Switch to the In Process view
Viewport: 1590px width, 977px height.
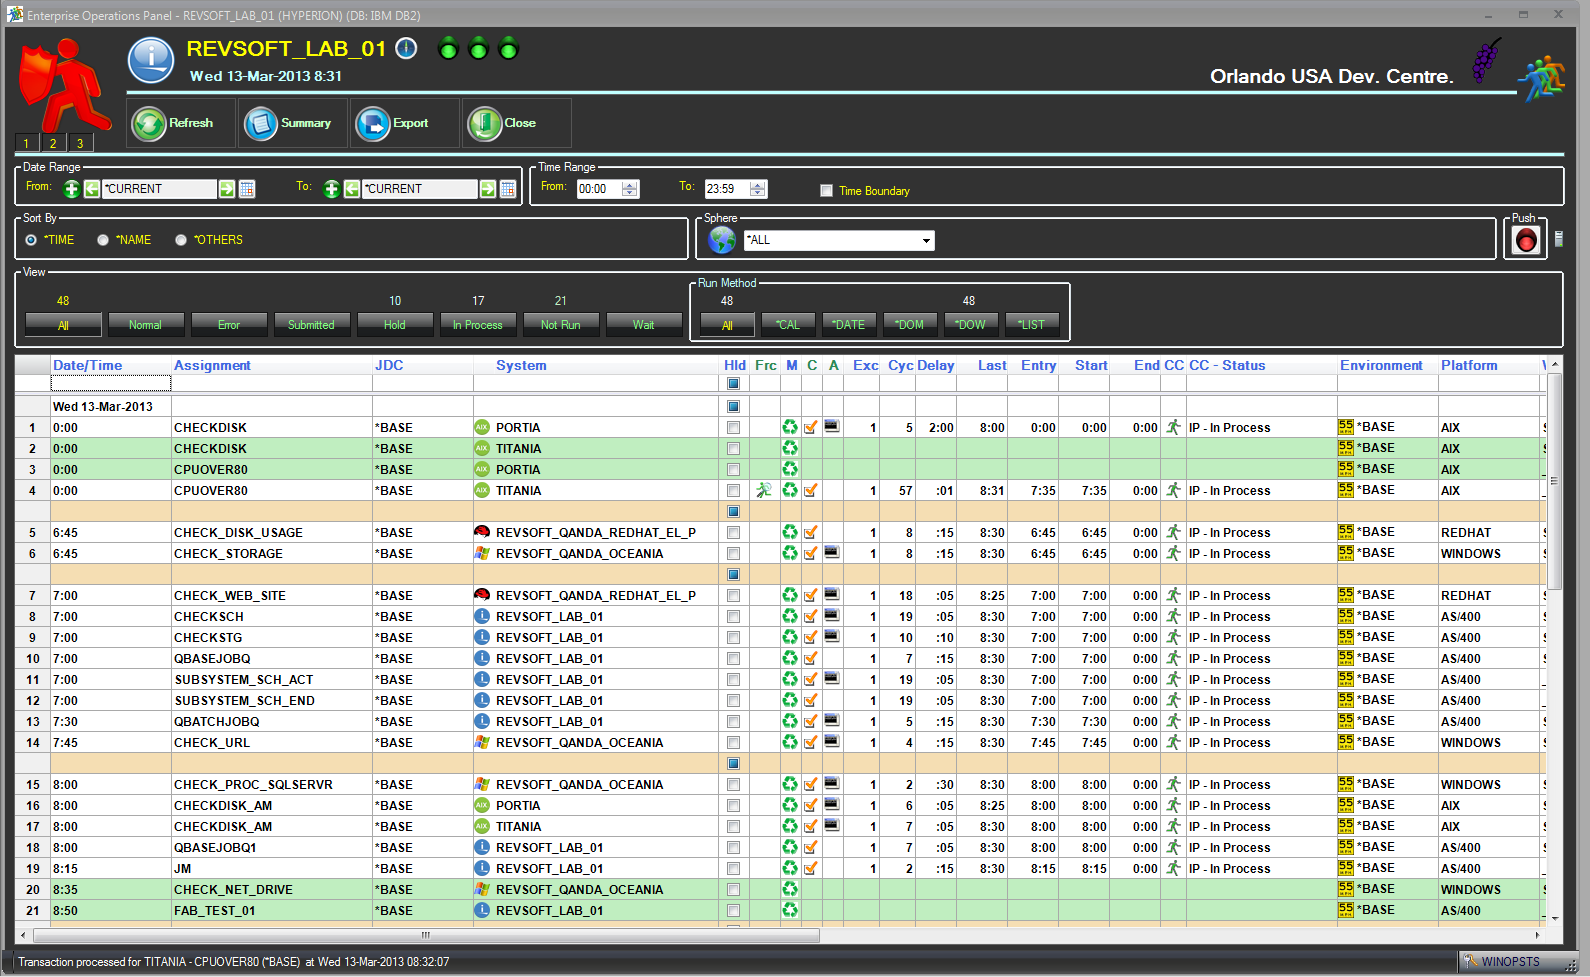pyautogui.click(x=478, y=325)
